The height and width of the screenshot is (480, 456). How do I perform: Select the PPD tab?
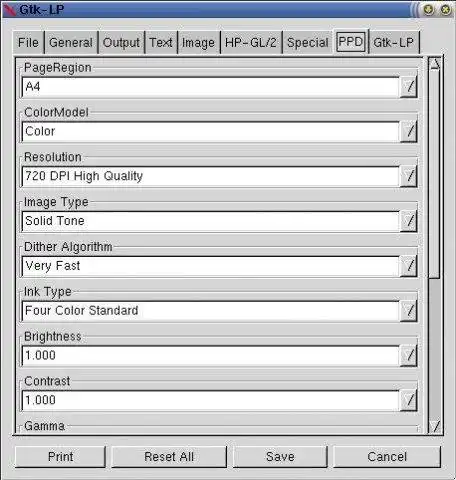(x=351, y=42)
